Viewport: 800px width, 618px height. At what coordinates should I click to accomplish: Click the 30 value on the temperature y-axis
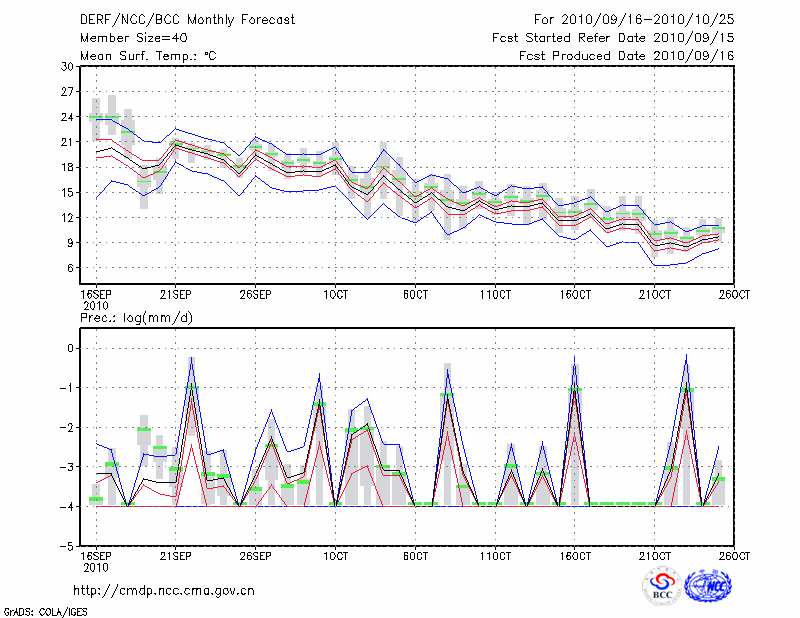(68, 66)
